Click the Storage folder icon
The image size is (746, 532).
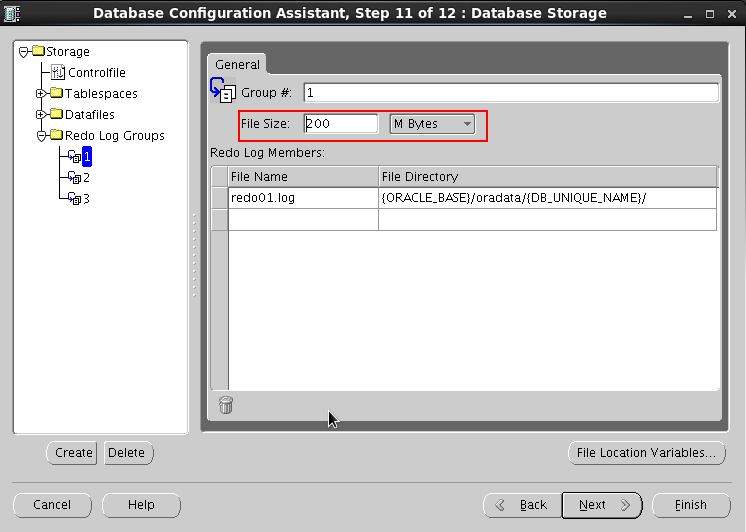pyautogui.click(x=38, y=52)
